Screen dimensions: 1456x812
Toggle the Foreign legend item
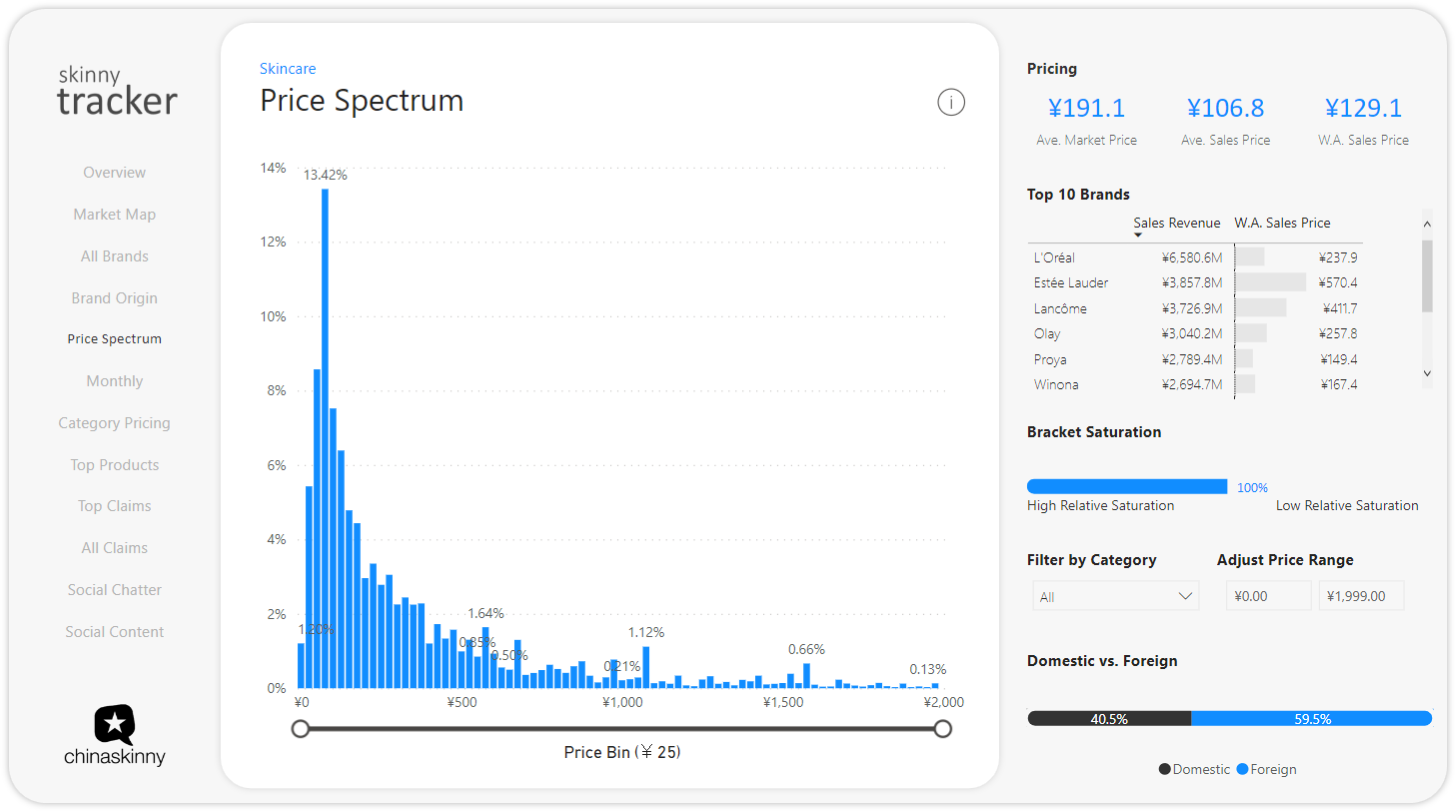tap(1266, 769)
